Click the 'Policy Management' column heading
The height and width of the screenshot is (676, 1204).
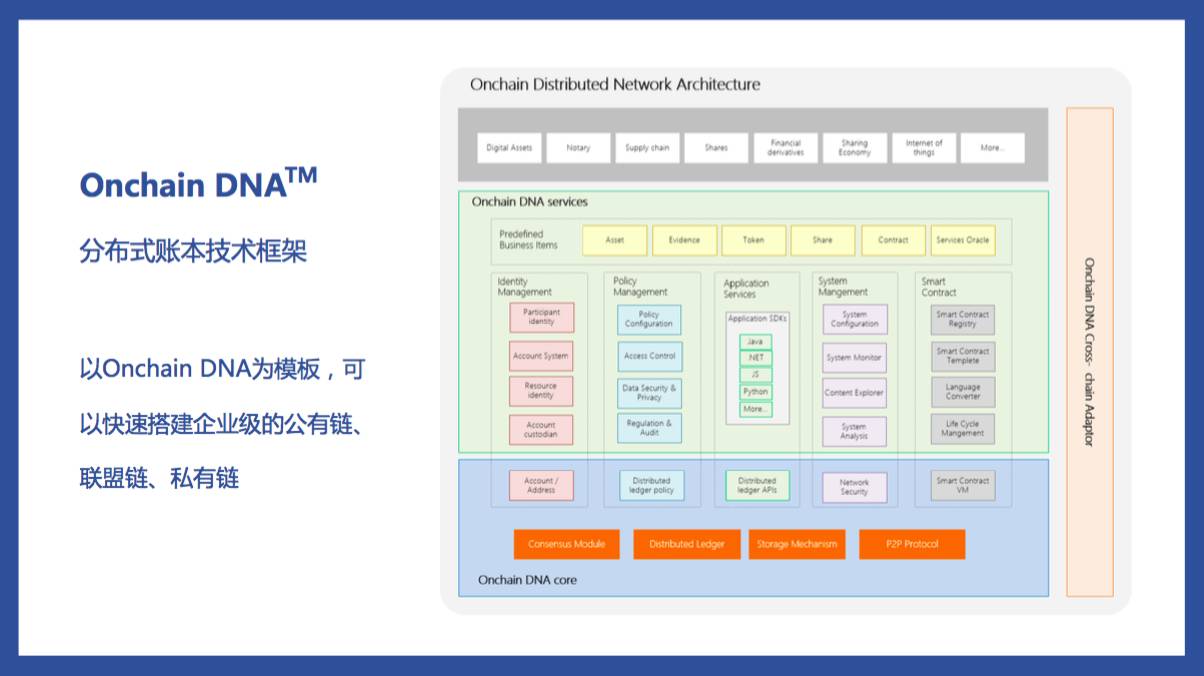click(x=640, y=287)
